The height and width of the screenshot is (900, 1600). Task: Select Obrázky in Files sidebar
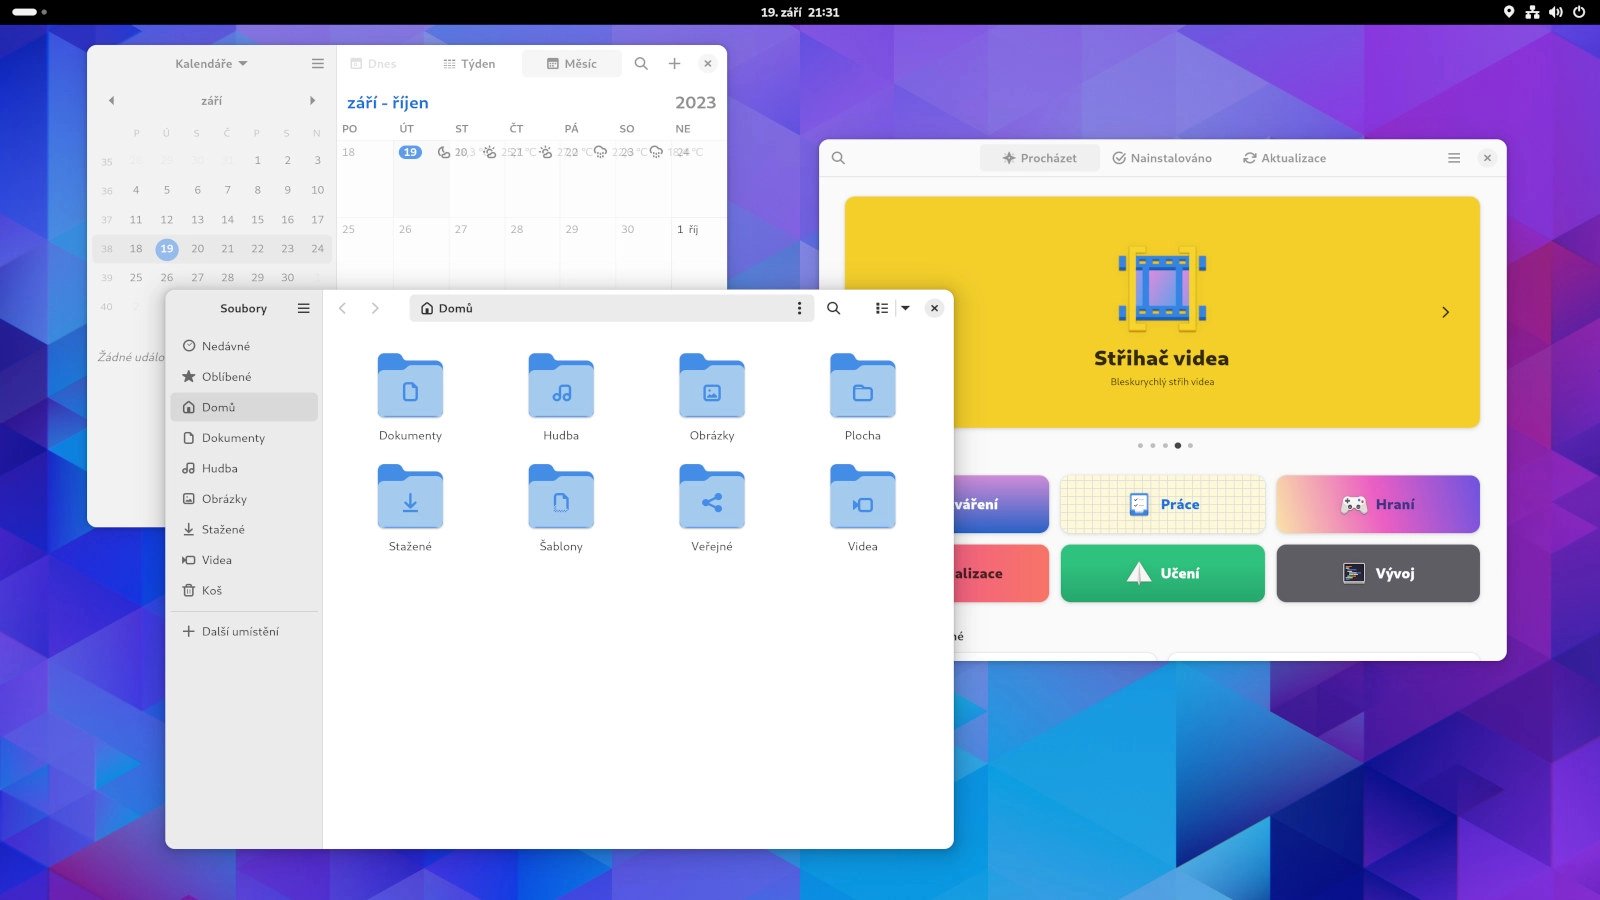245,499
